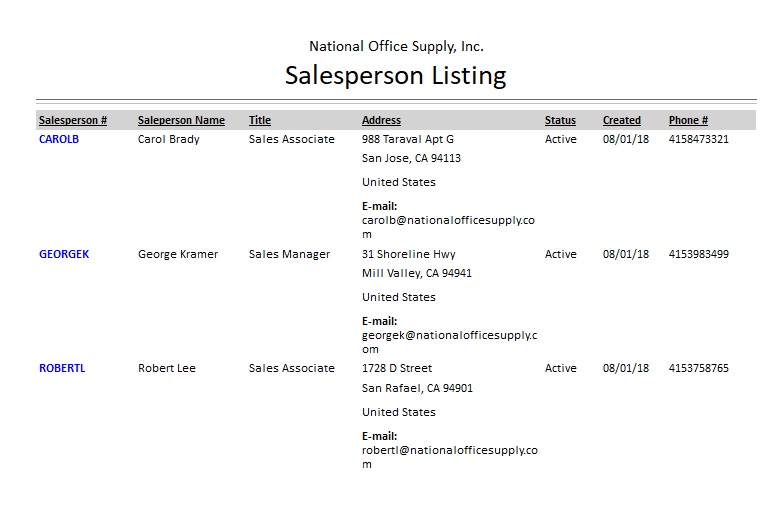Click the Salesperson Listing report title
This screenshot has height=507, width=781.
(x=396, y=76)
